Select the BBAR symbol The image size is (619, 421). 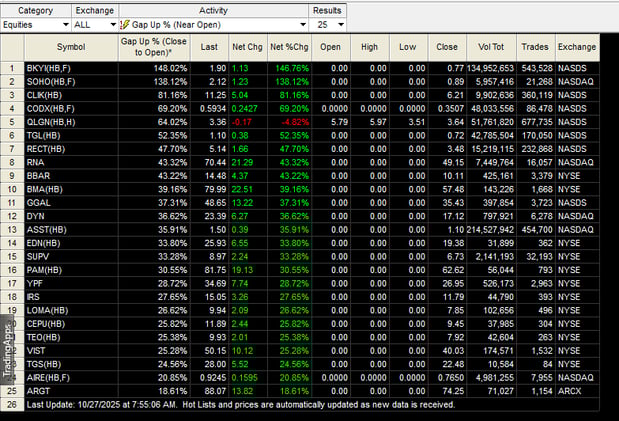(38, 176)
